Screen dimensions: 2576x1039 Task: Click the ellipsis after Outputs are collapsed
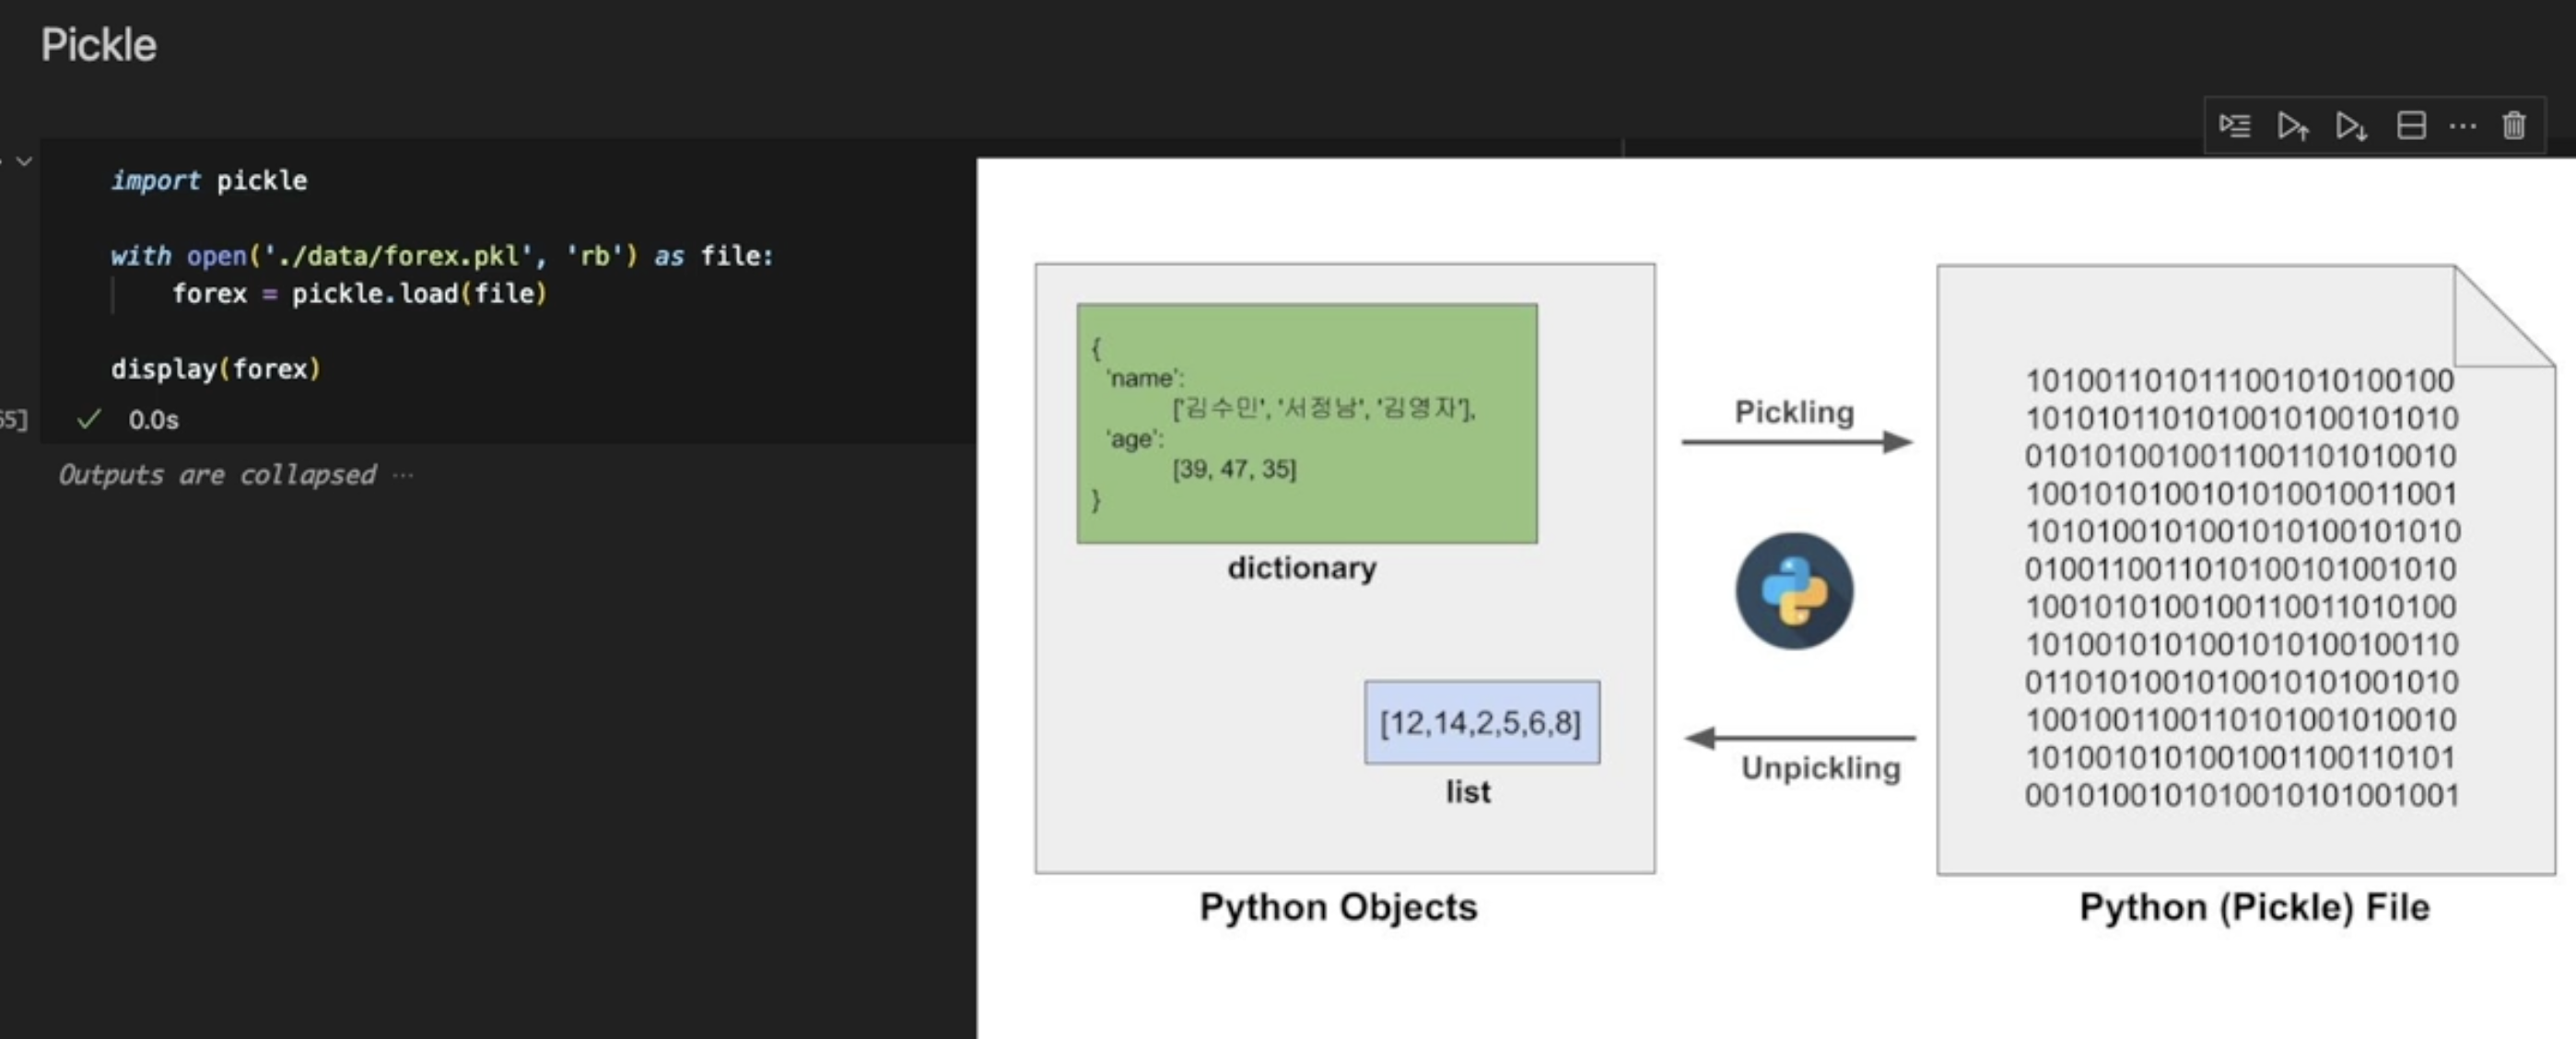403,474
